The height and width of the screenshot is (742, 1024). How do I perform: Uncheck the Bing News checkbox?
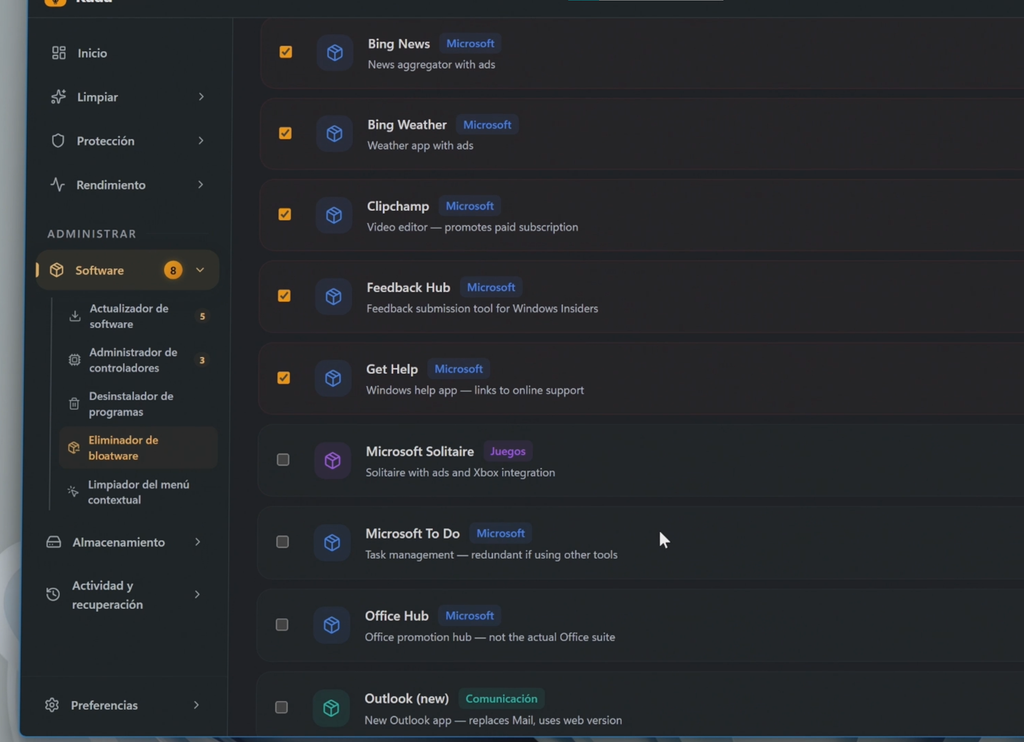[285, 52]
